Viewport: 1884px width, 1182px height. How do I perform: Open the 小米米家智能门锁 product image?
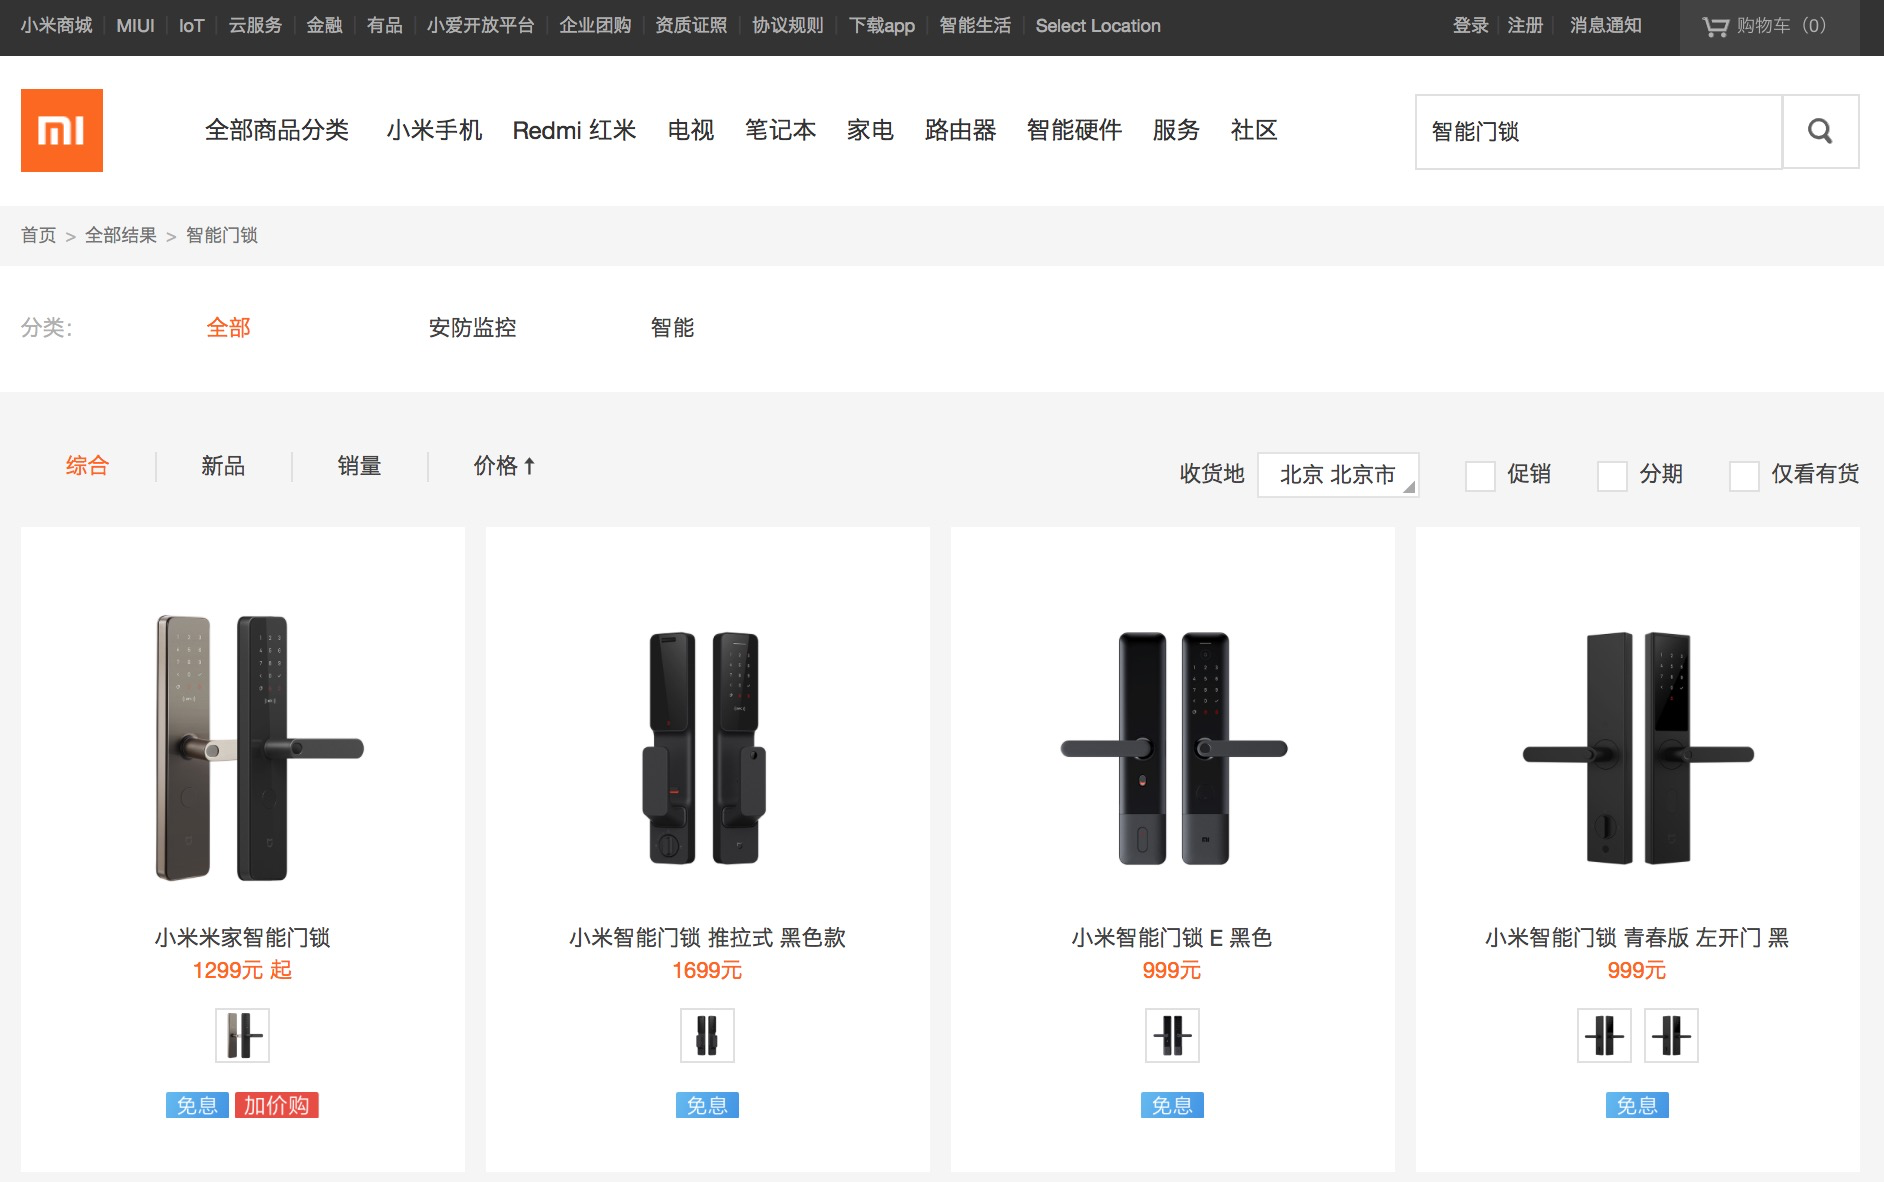(x=259, y=748)
